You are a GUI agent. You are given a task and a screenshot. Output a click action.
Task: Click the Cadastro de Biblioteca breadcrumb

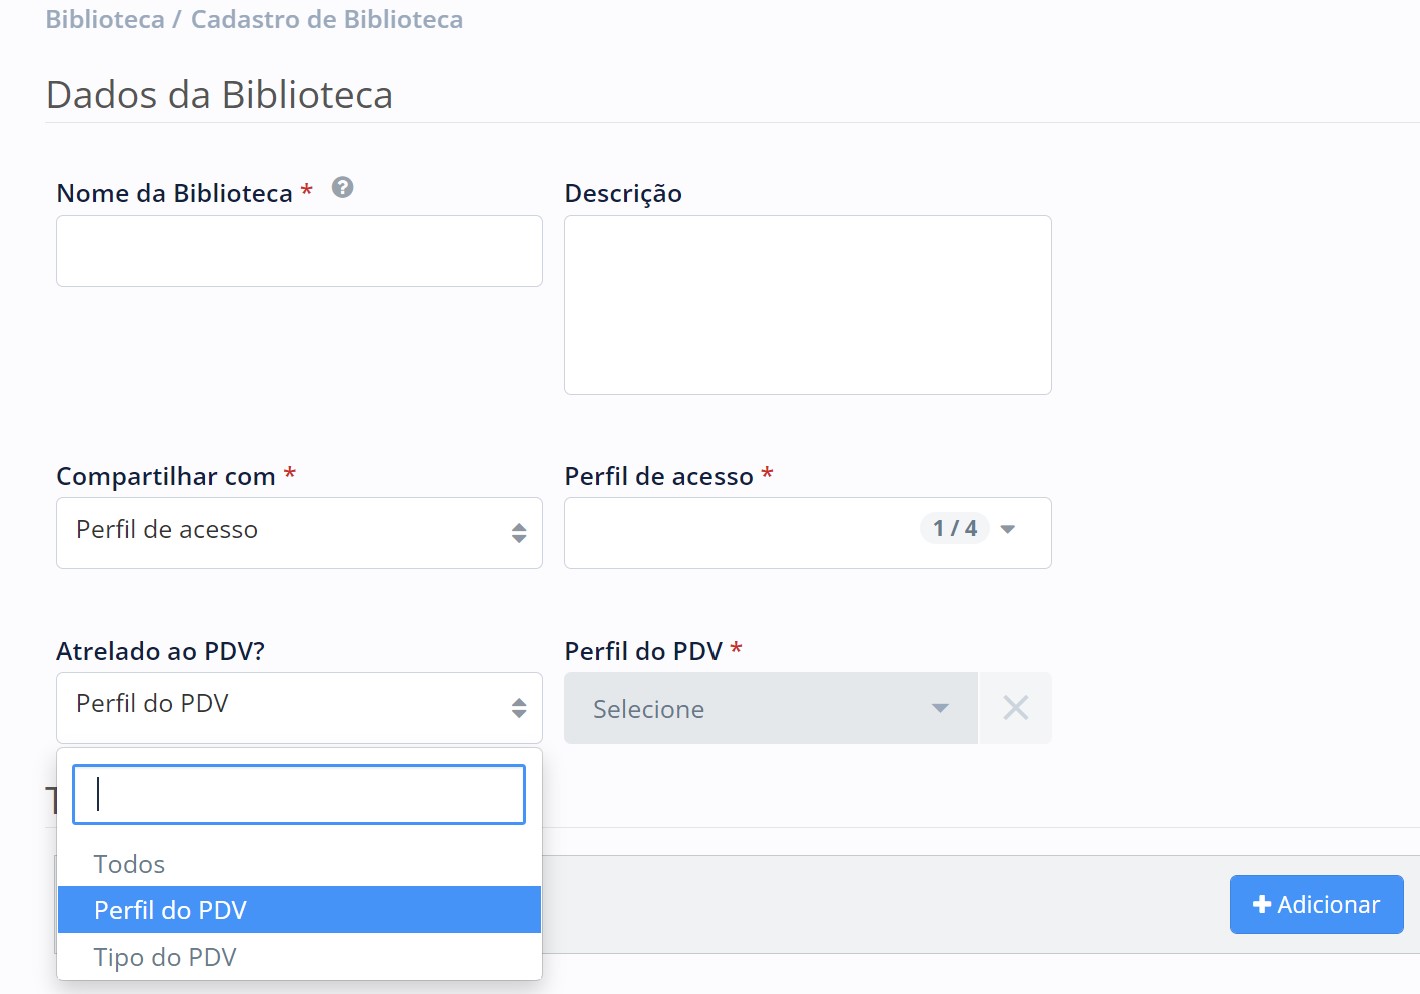(x=327, y=19)
